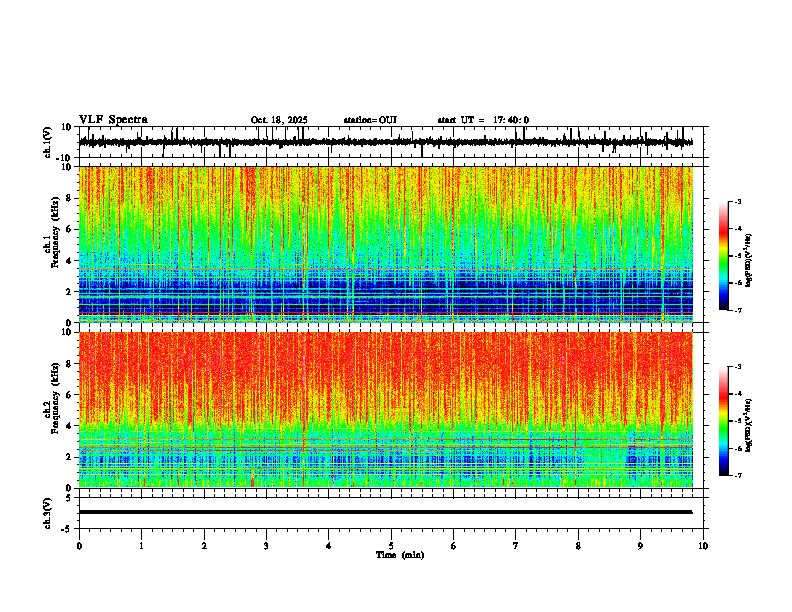The width and height of the screenshot is (792, 612).
Task: Click tick label "1" on the Time axis
Action: coord(141,546)
